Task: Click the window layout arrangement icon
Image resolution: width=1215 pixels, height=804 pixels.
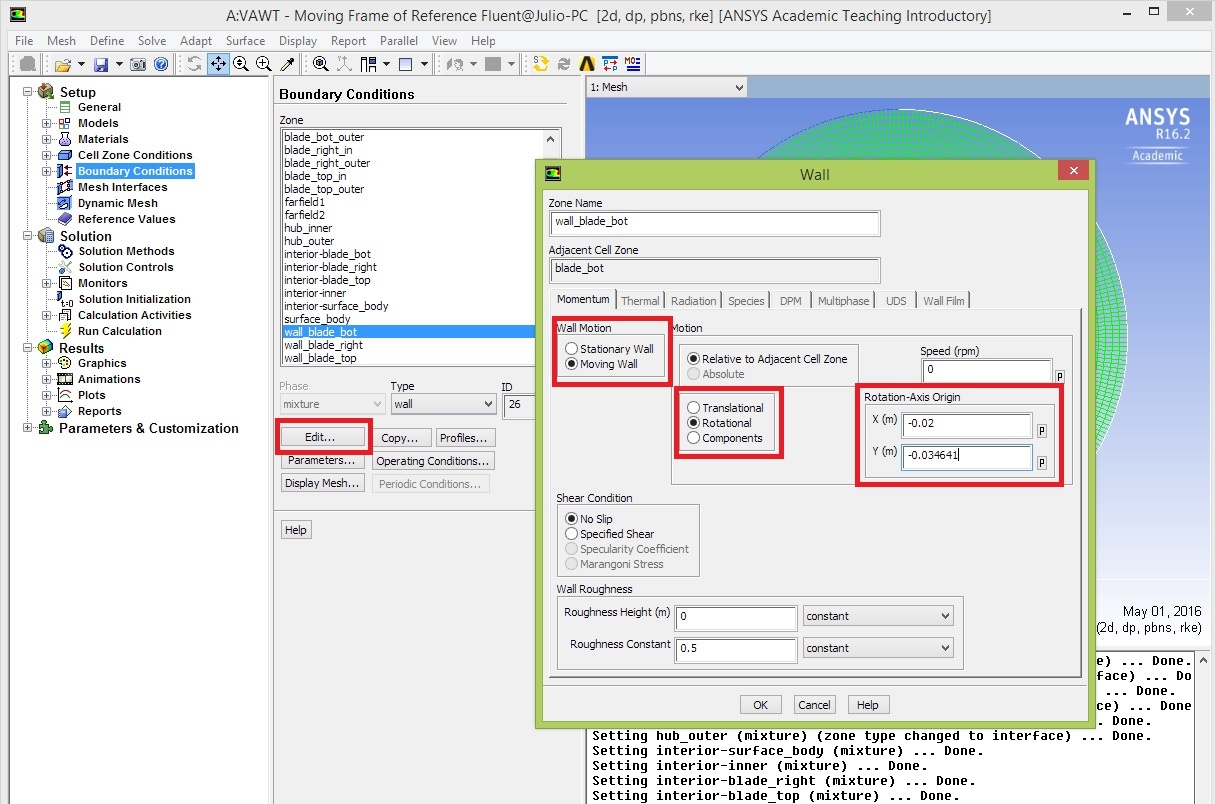Action: coord(369,64)
